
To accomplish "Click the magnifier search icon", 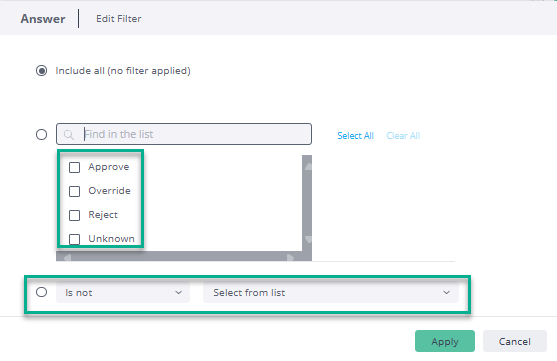I will (69, 135).
